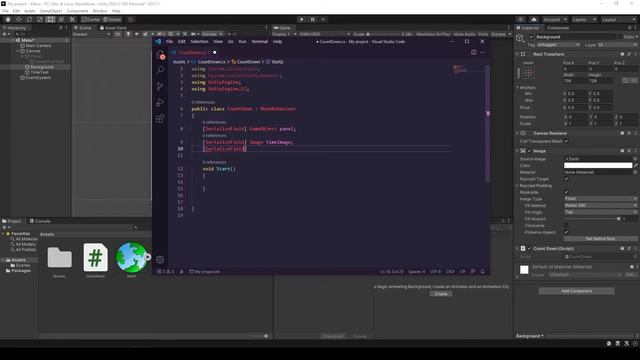Open the Source Image object picker circle
The height and width of the screenshot is (360, 640).
[635, 159]
